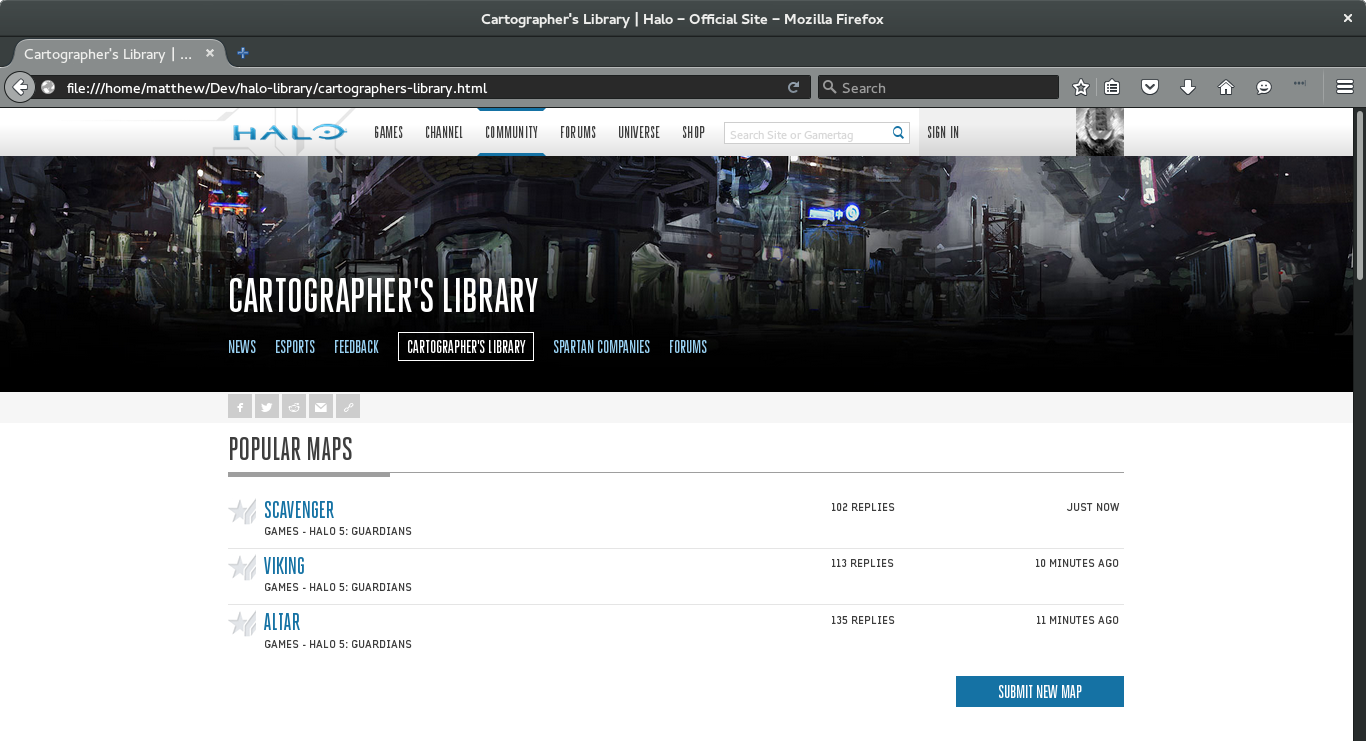Open the Shop navigation item
1366x741 pixels.
pos(694,132)
